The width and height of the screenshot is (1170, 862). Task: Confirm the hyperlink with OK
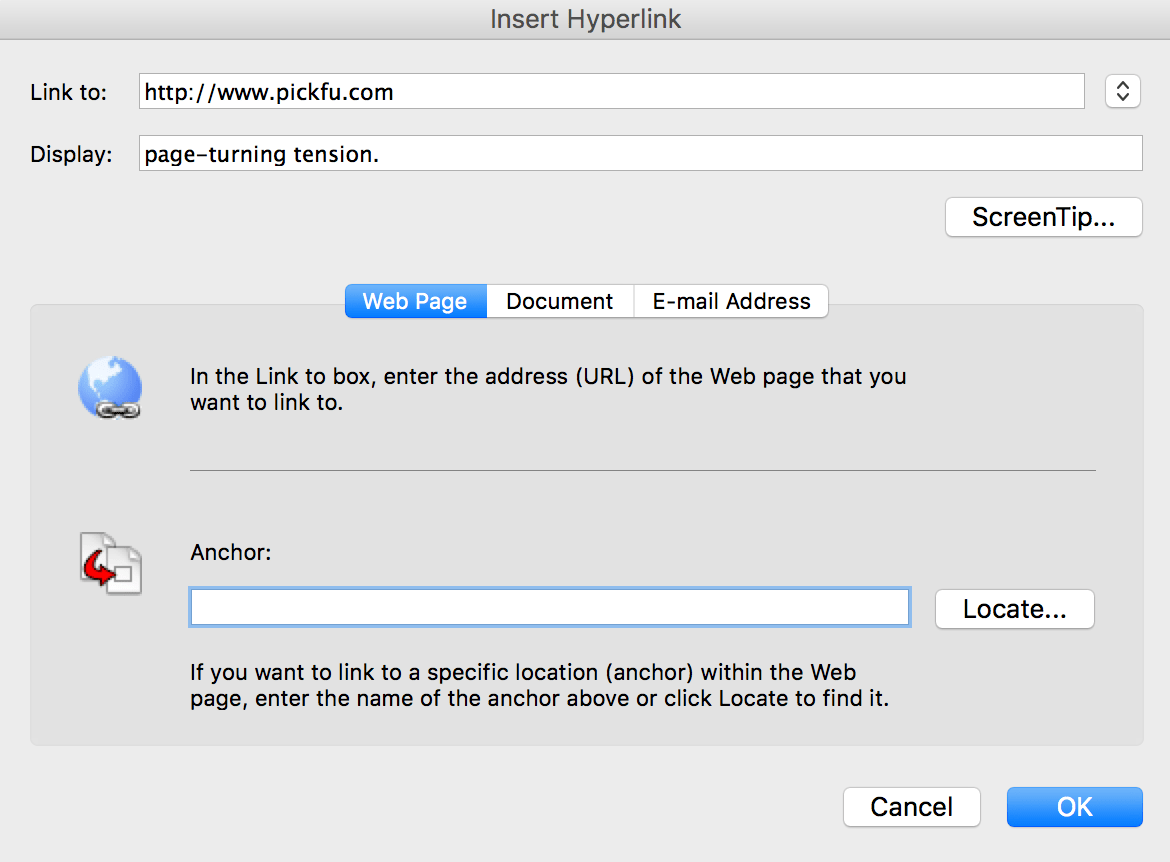point(1074,807)
